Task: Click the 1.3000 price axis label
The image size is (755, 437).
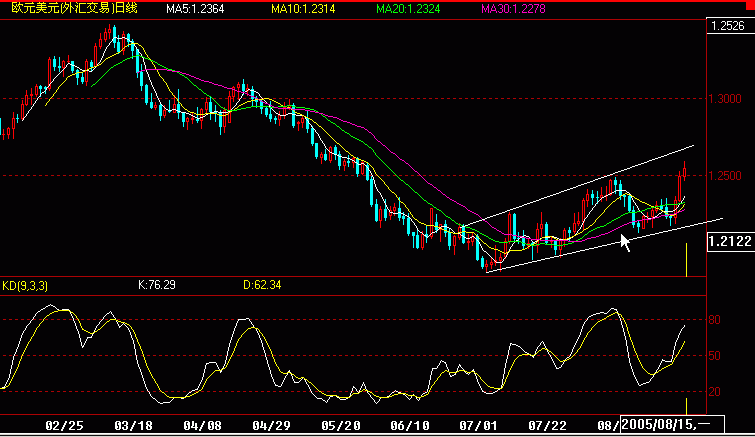Action: [725, 99]
